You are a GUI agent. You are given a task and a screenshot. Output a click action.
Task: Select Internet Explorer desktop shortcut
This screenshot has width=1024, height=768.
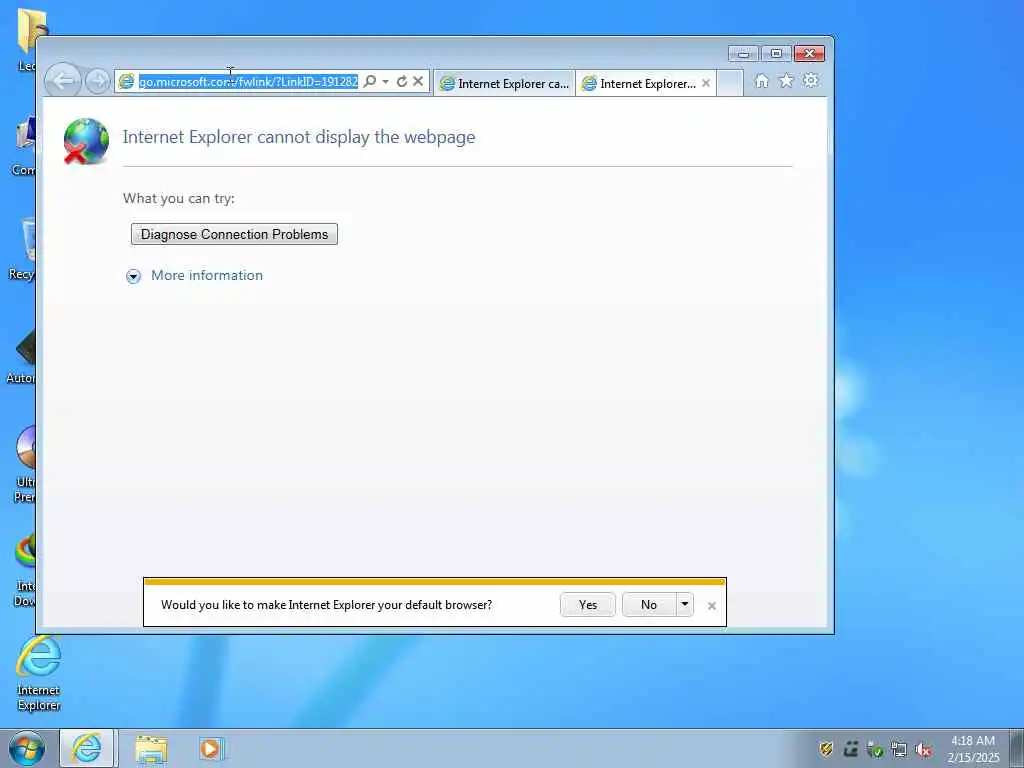click(39, 674)
